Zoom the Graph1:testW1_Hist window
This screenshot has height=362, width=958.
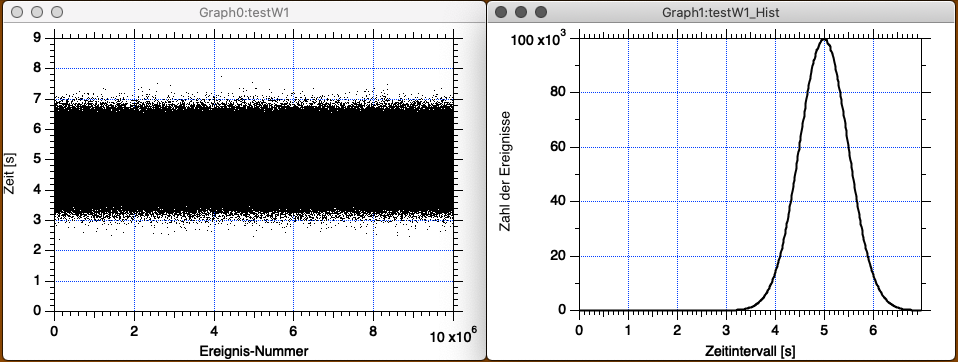(541, 12)
